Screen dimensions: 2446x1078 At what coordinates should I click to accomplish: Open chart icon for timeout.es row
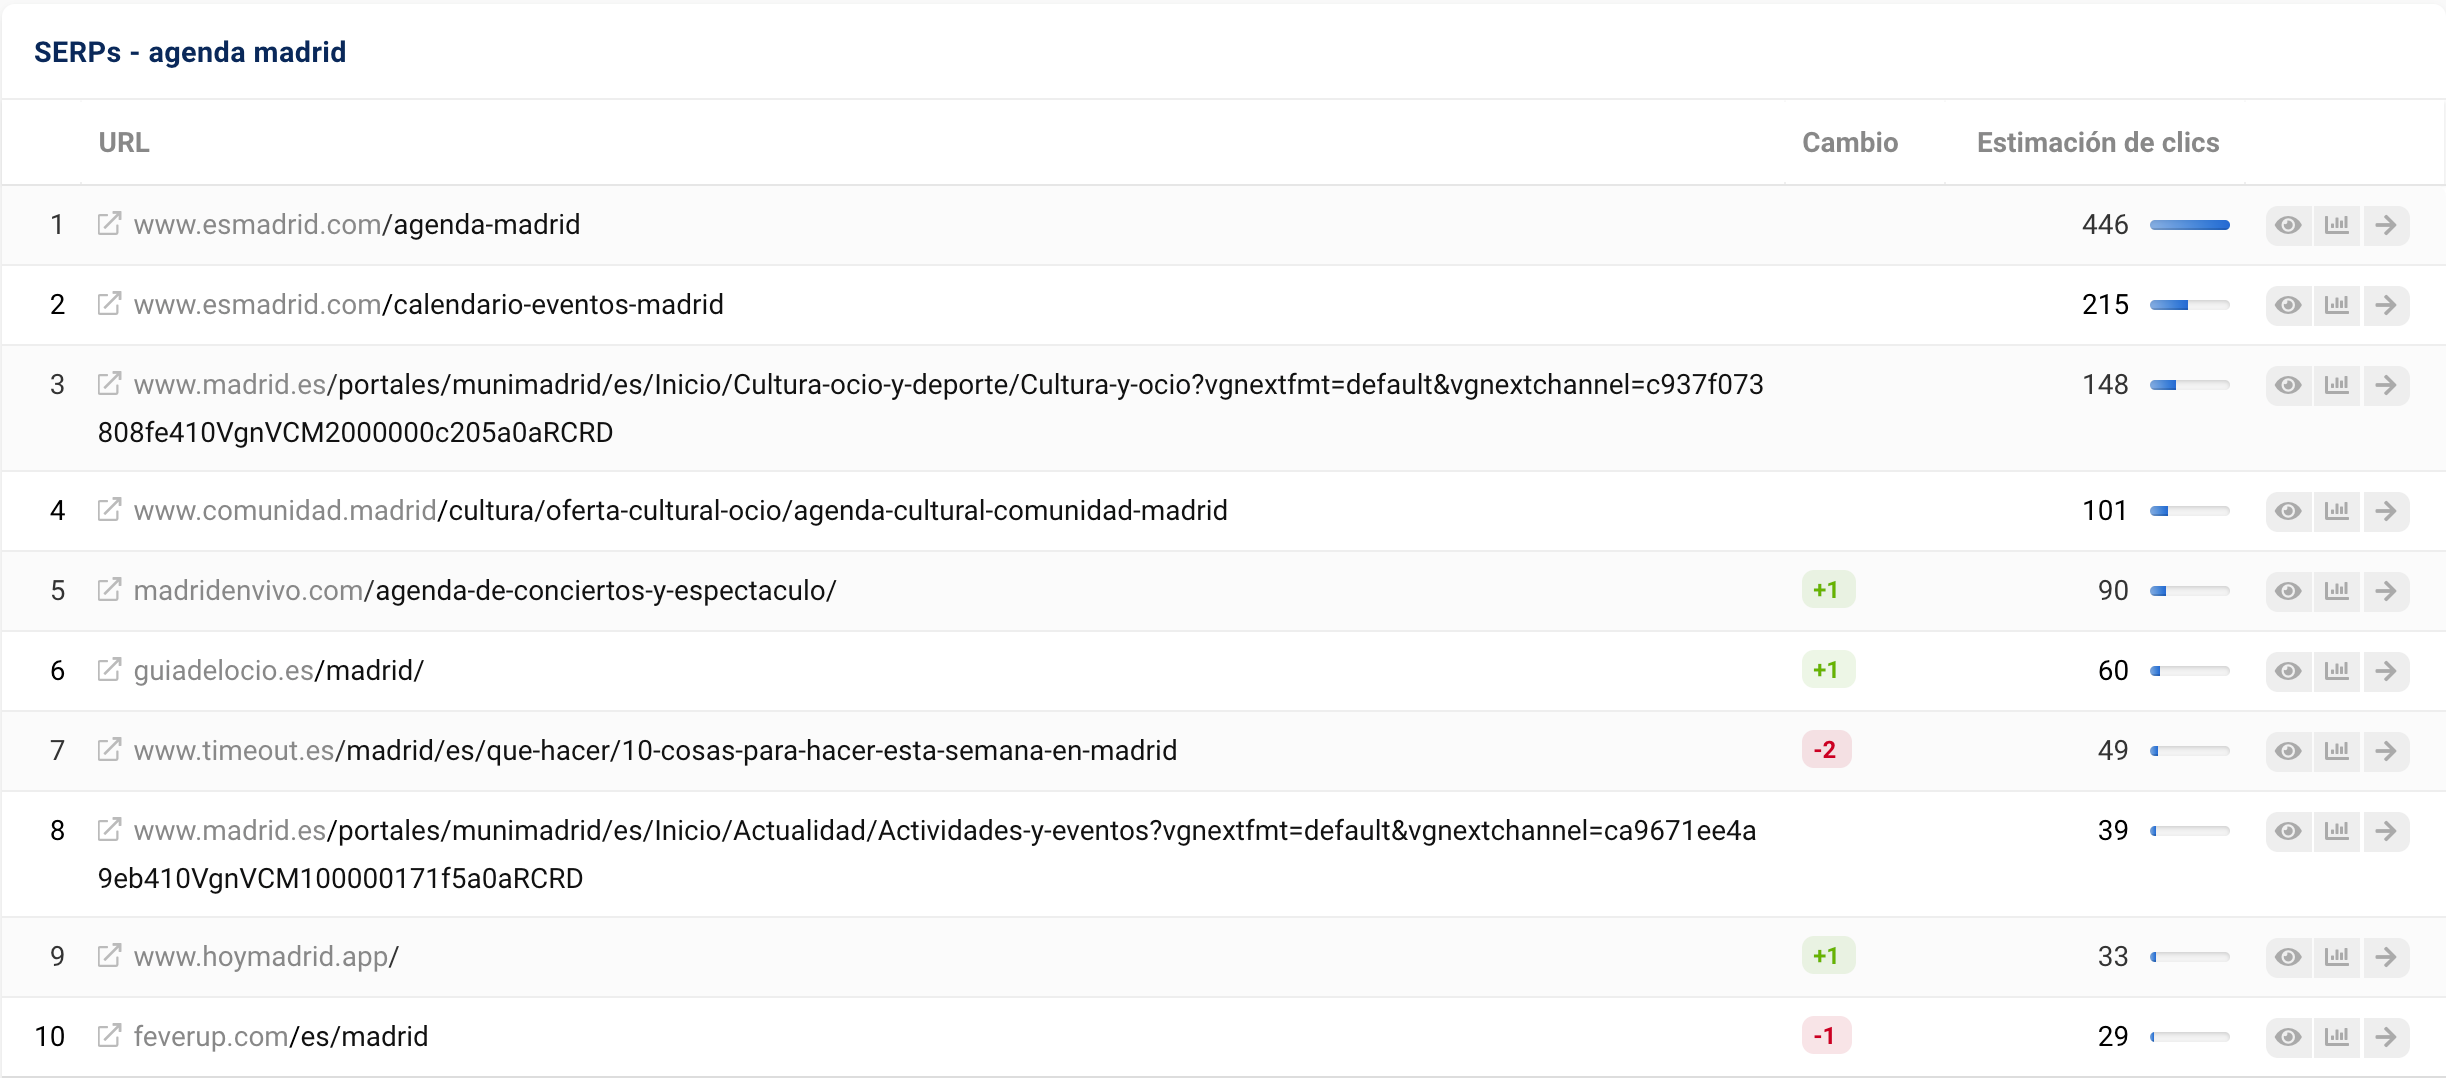(2337, 750)
